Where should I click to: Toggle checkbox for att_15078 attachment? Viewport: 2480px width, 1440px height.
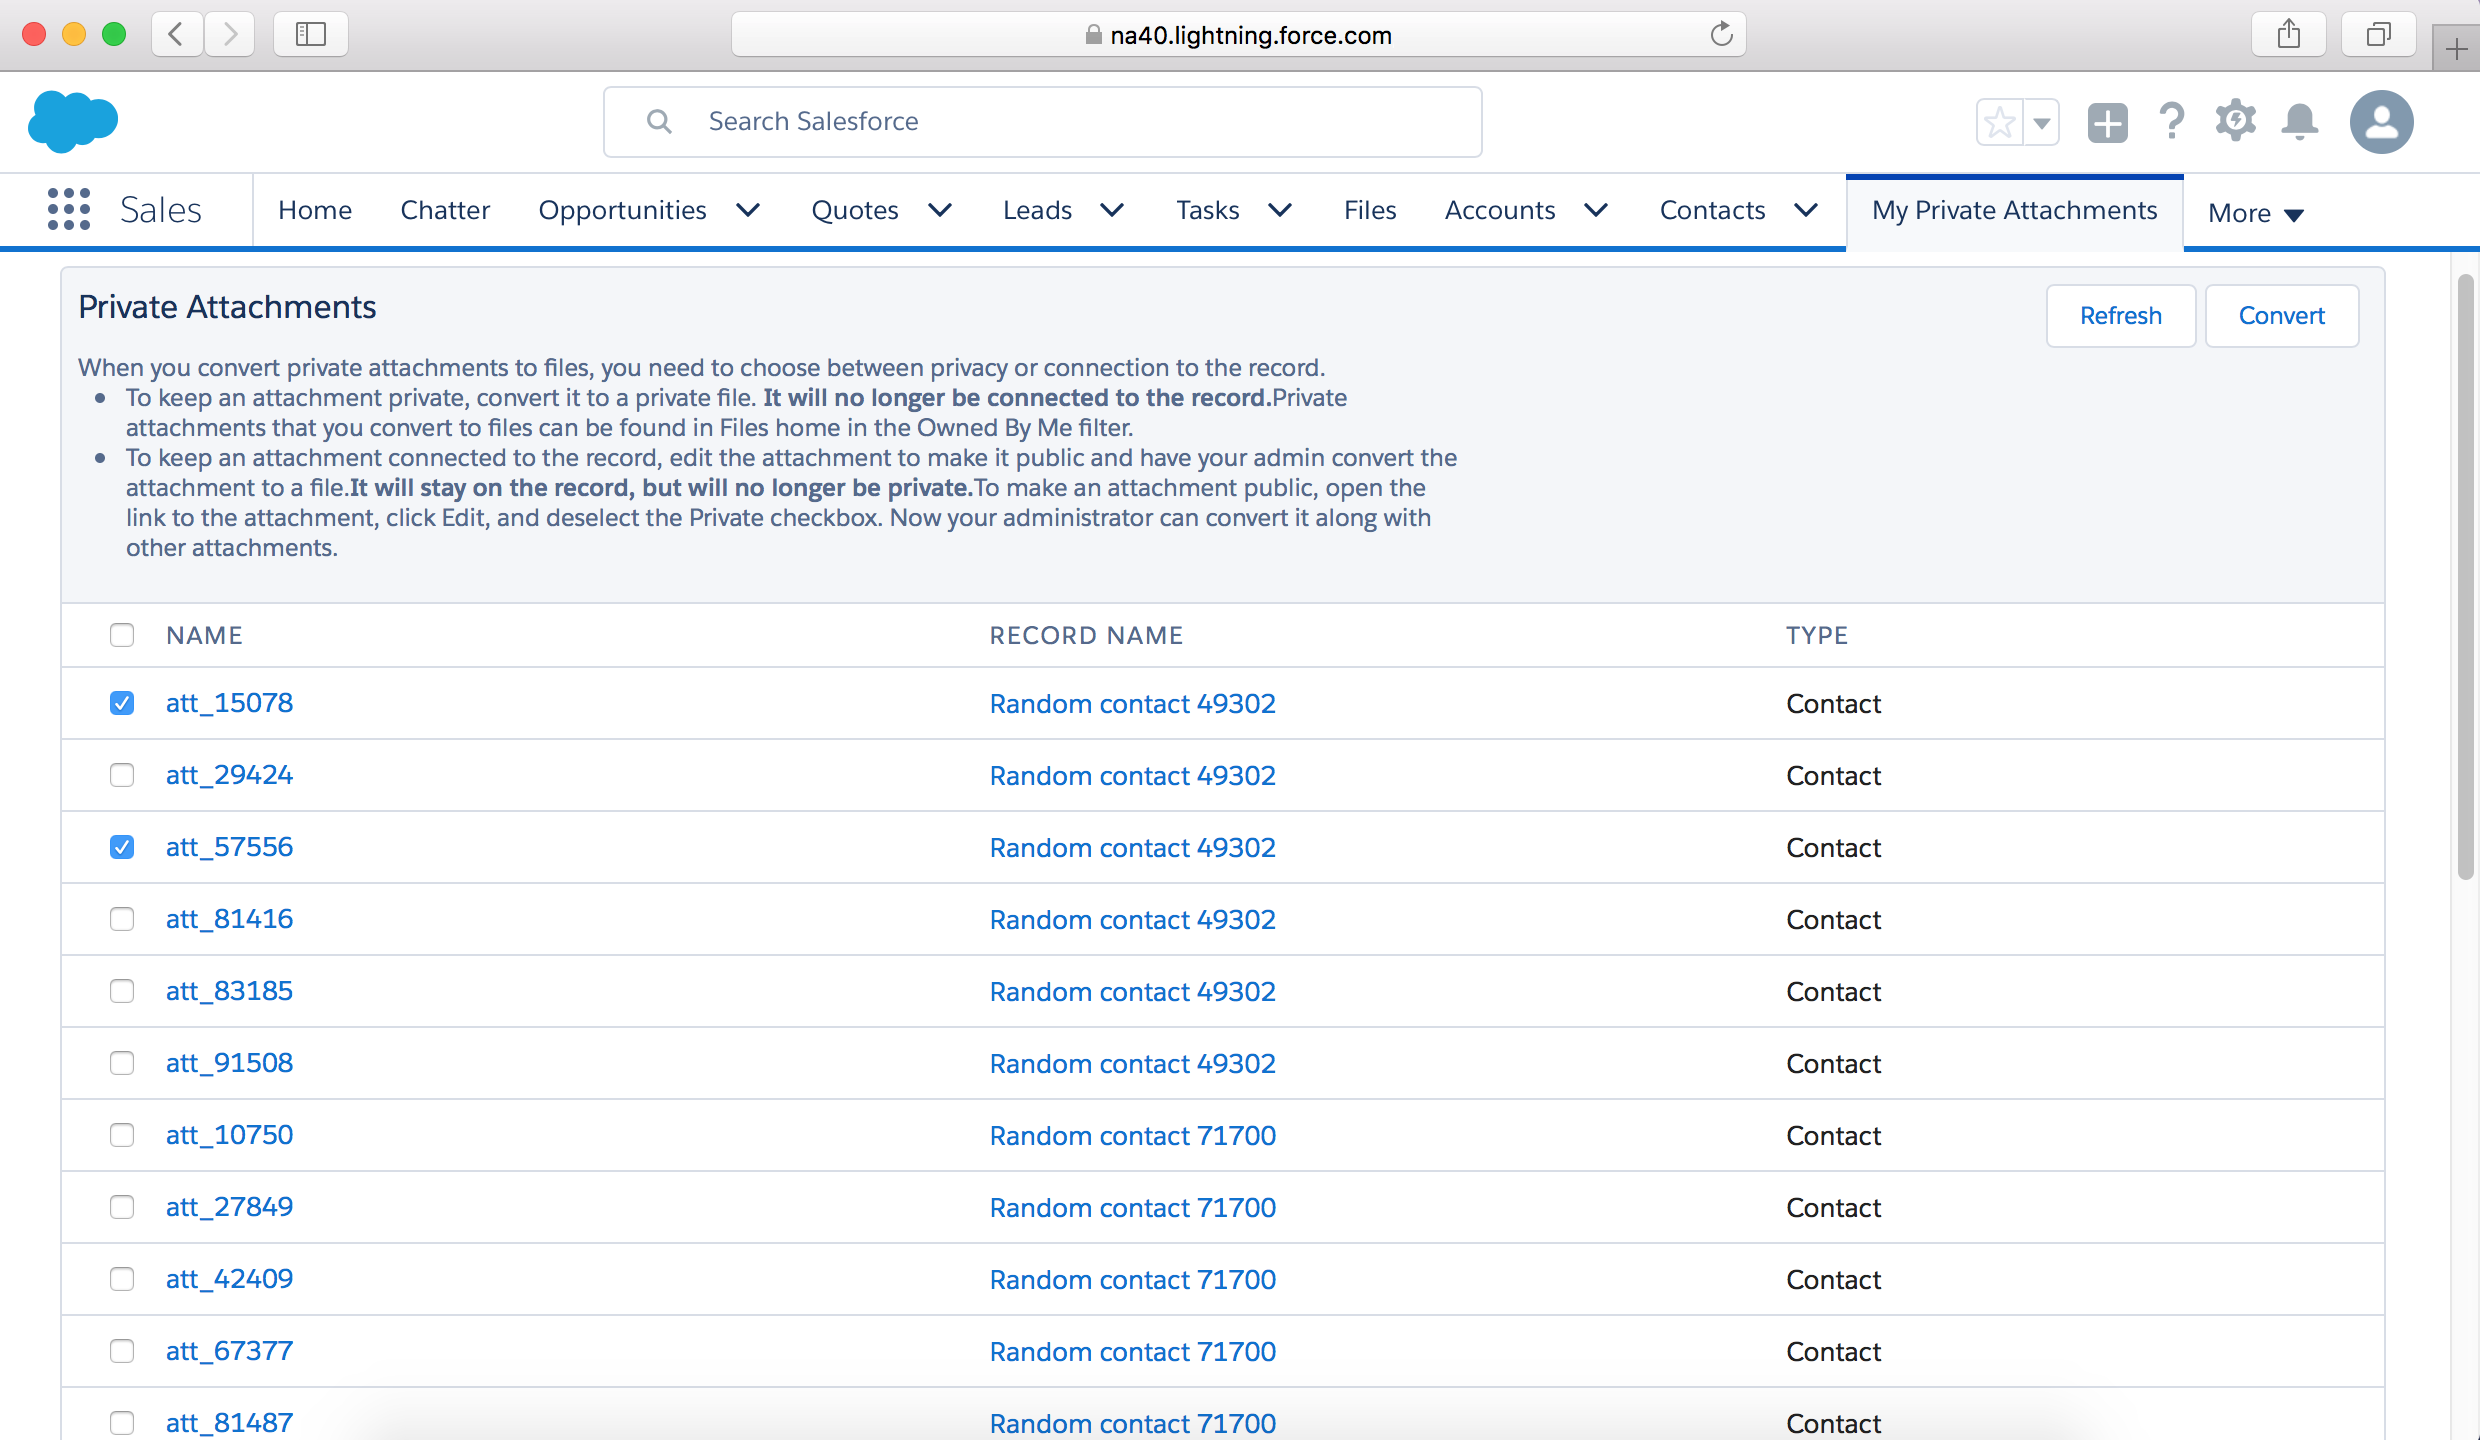[x=122, y=703]
